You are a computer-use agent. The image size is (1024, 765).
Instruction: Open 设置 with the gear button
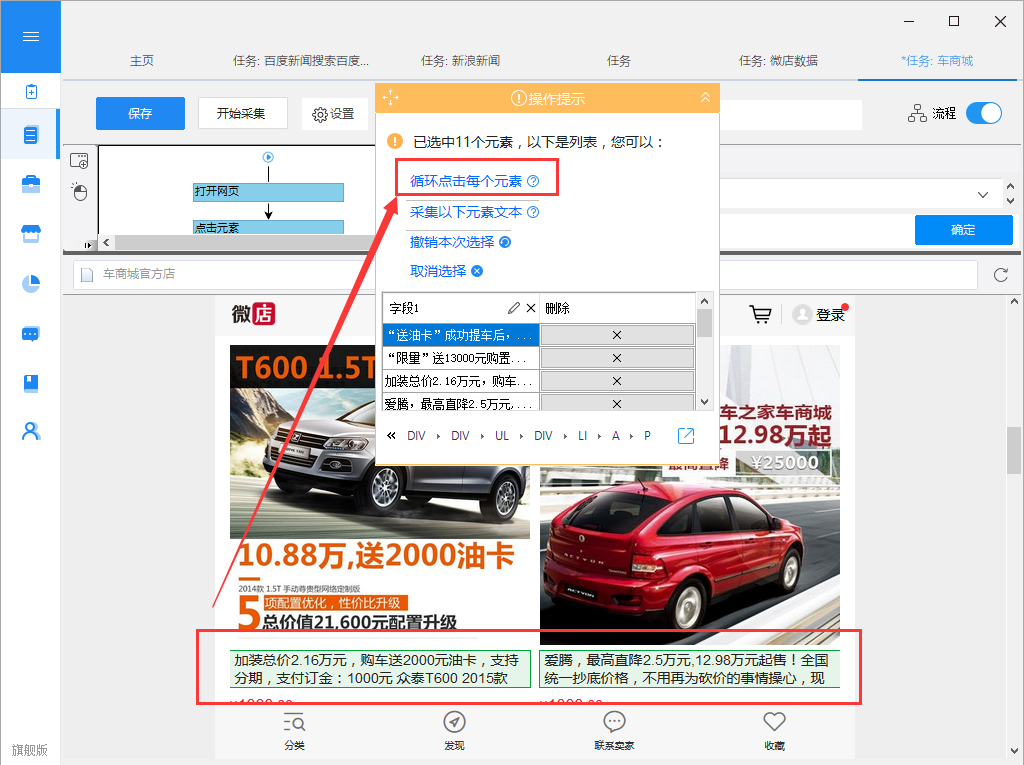click(x=333, y=114)
